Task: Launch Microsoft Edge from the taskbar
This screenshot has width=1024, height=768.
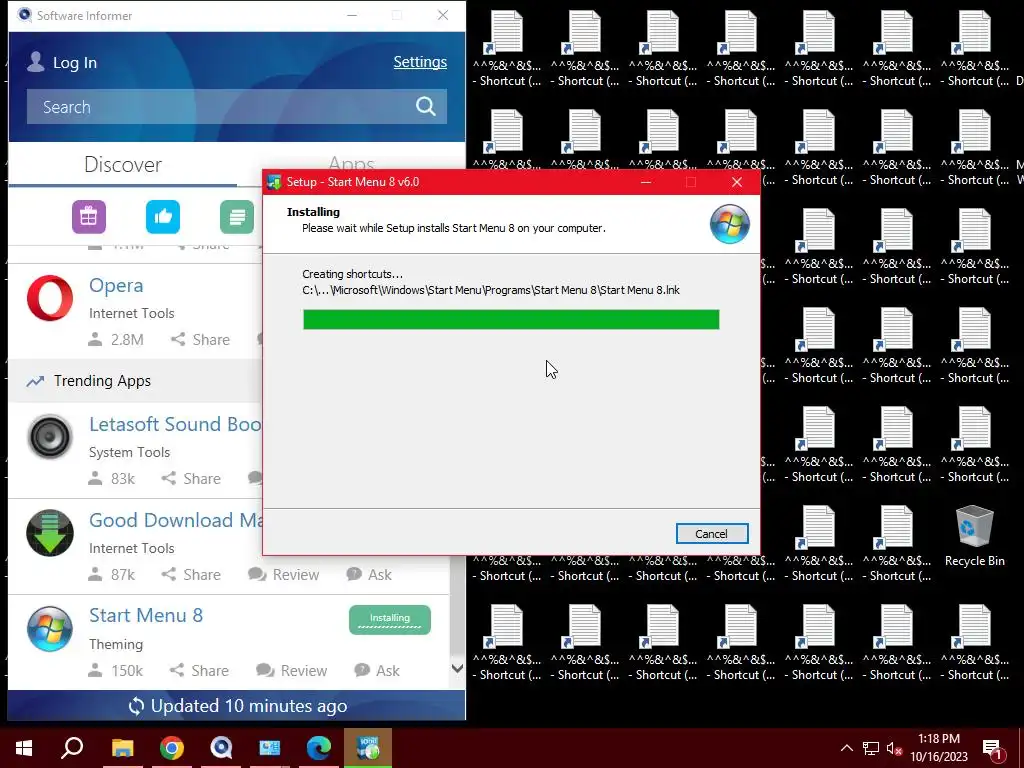Action: 319,748
